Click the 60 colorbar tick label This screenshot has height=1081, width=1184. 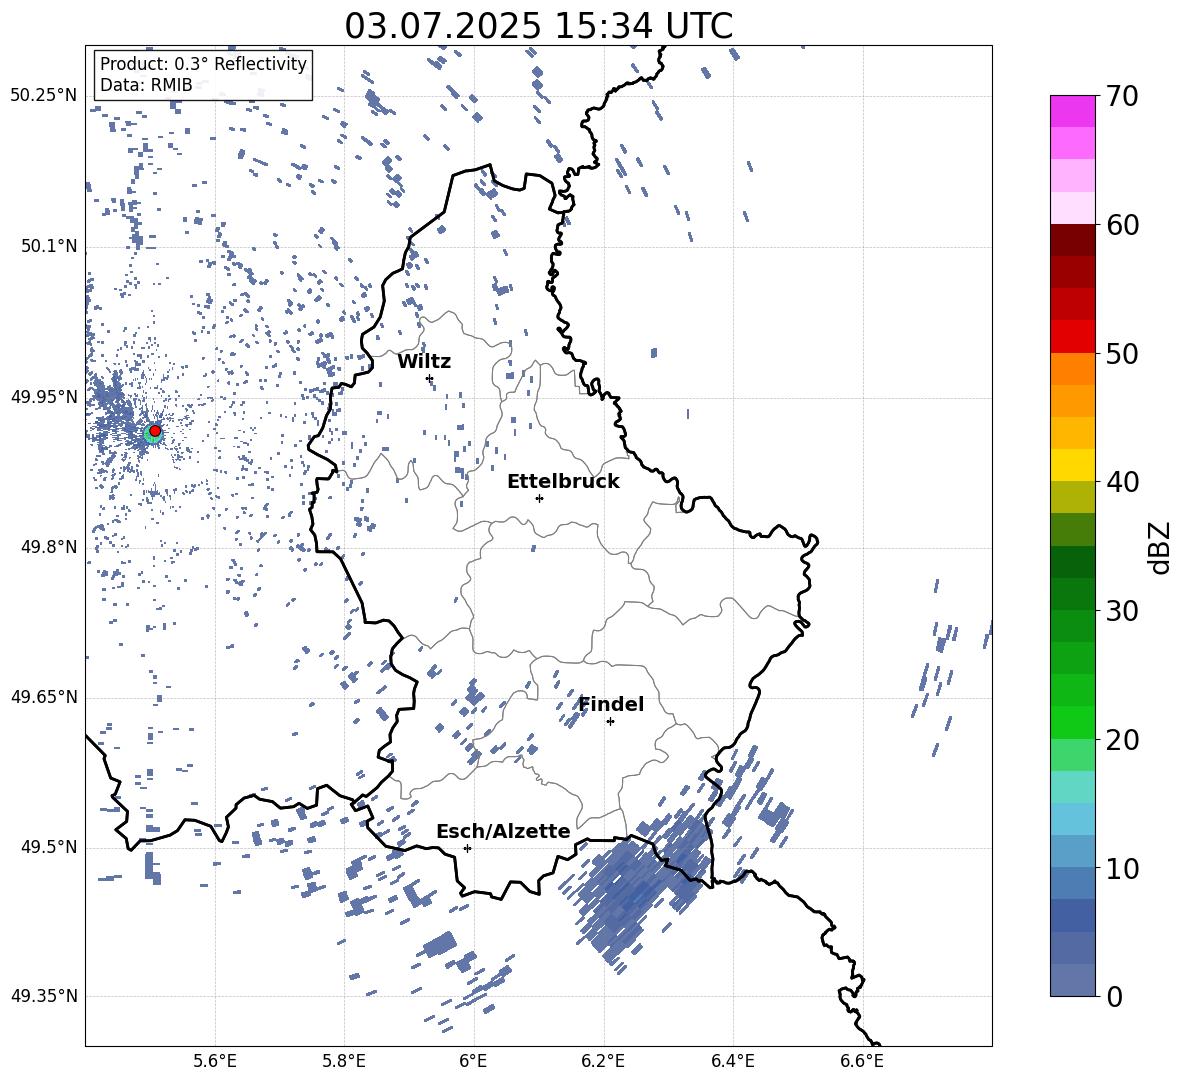click(x=1121, y=225)
